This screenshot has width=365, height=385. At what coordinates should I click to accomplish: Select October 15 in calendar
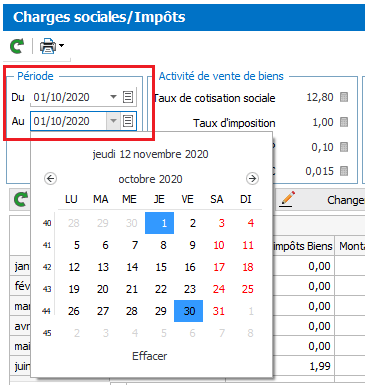pos(161,267)
